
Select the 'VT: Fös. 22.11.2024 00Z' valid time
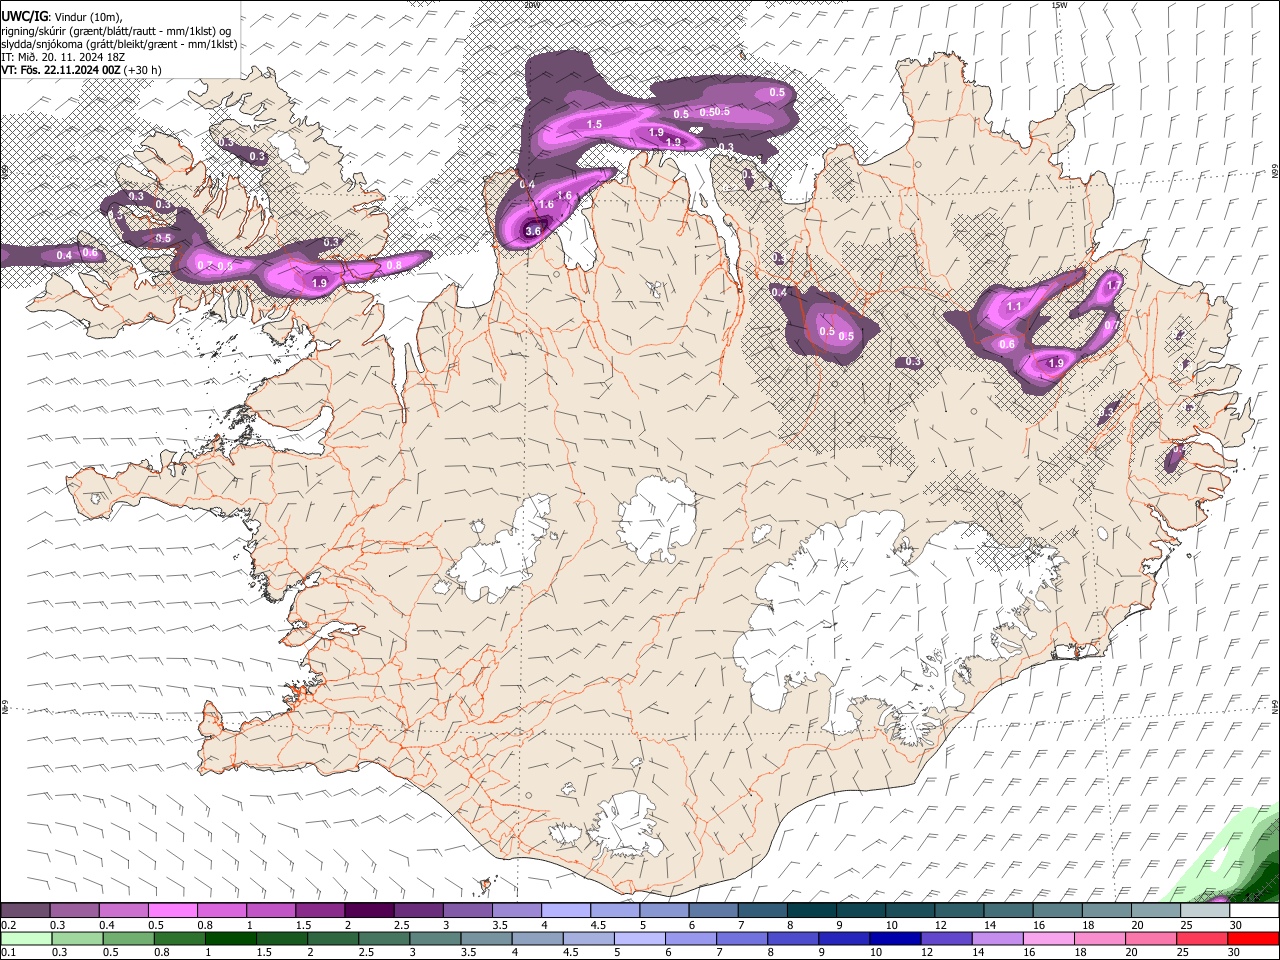61,70
